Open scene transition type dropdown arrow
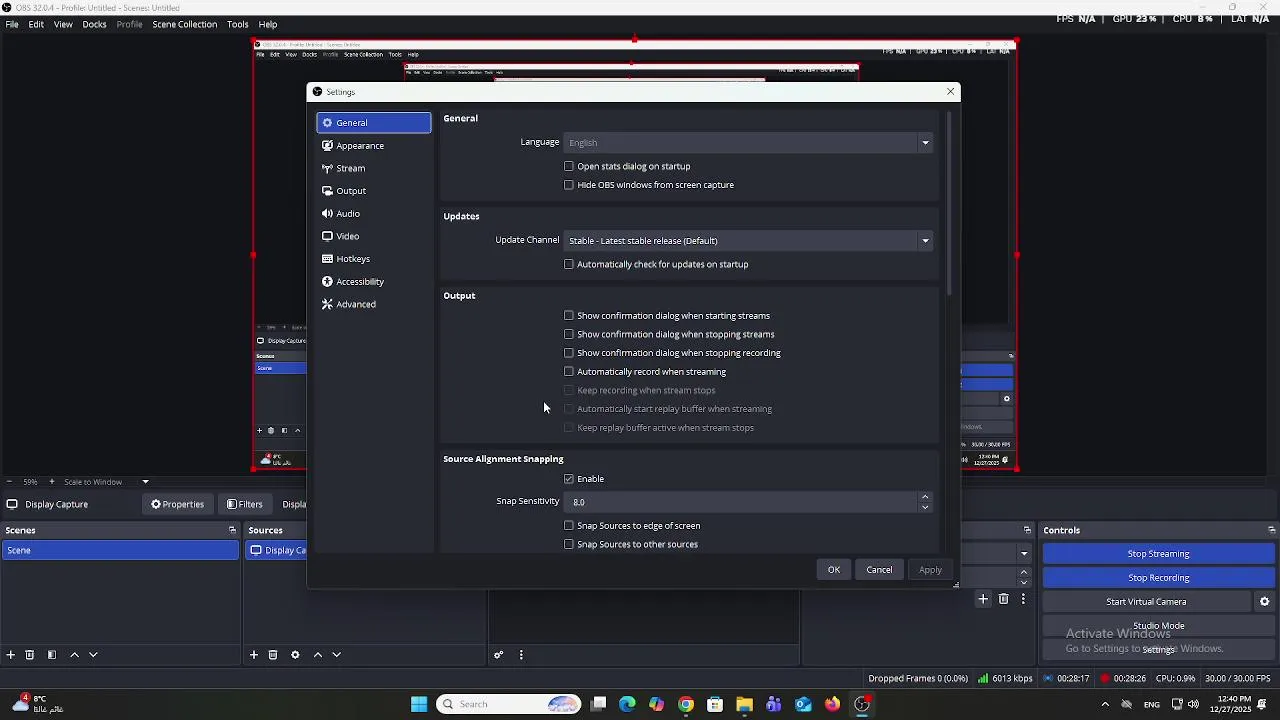The image size is (1280, 720). pos(1024,554)
